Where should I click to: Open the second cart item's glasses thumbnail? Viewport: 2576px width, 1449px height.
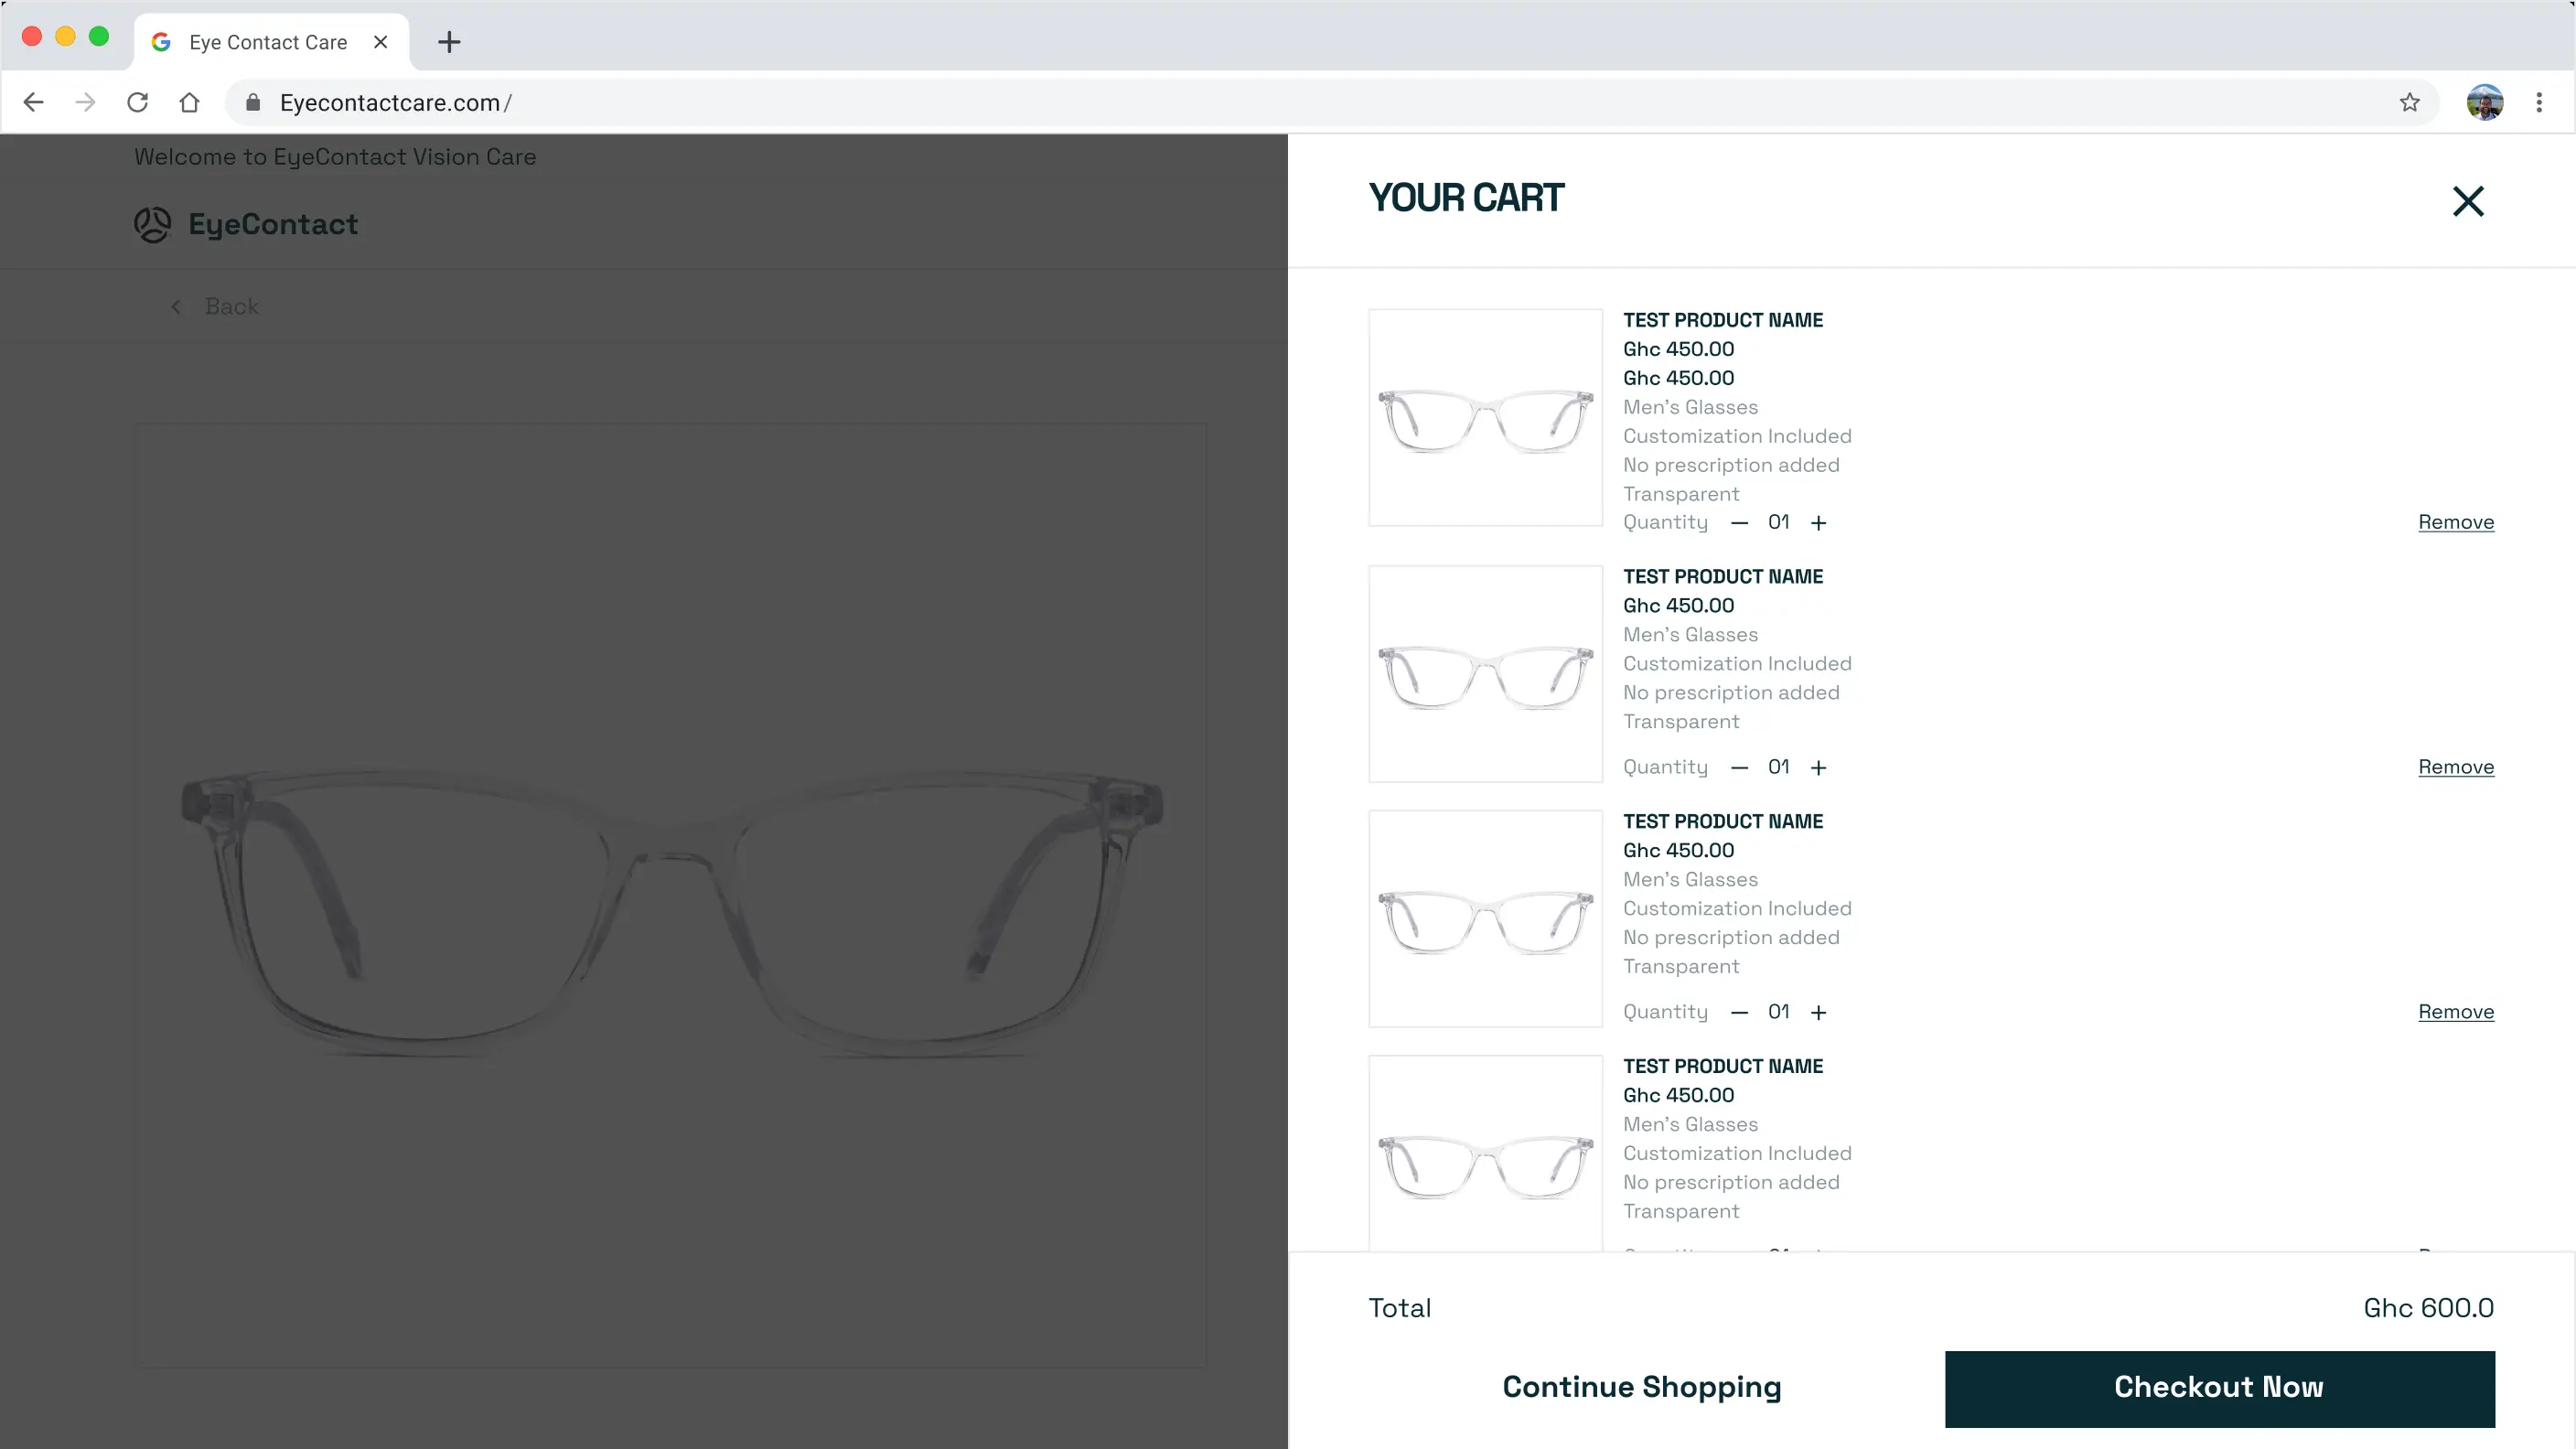1485,674
